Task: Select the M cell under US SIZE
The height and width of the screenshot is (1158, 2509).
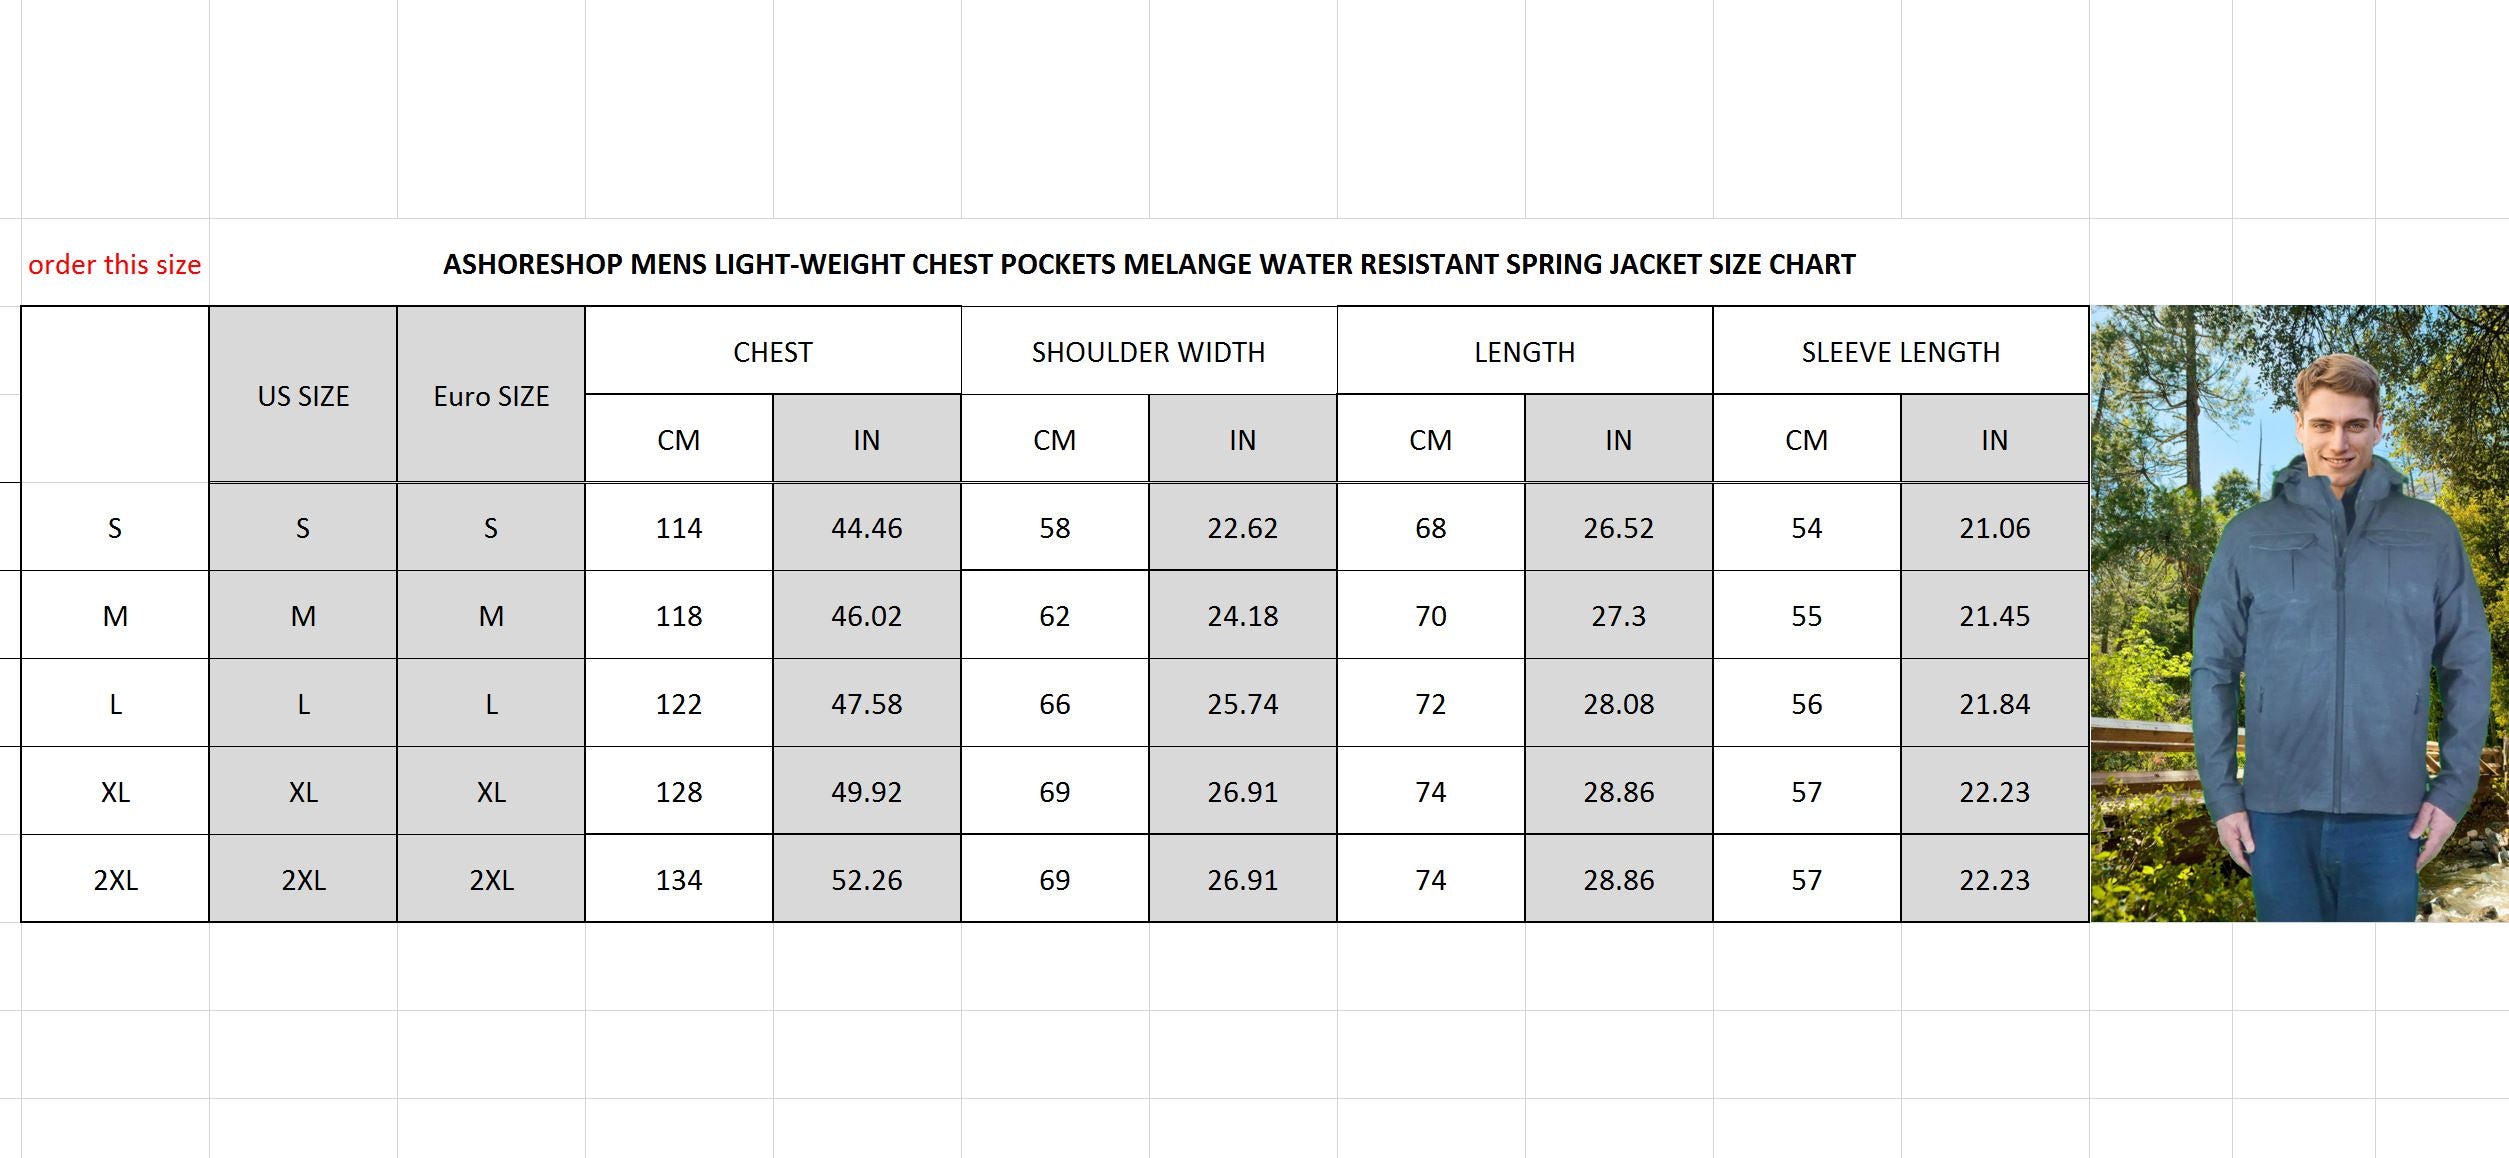Action: 303,616
